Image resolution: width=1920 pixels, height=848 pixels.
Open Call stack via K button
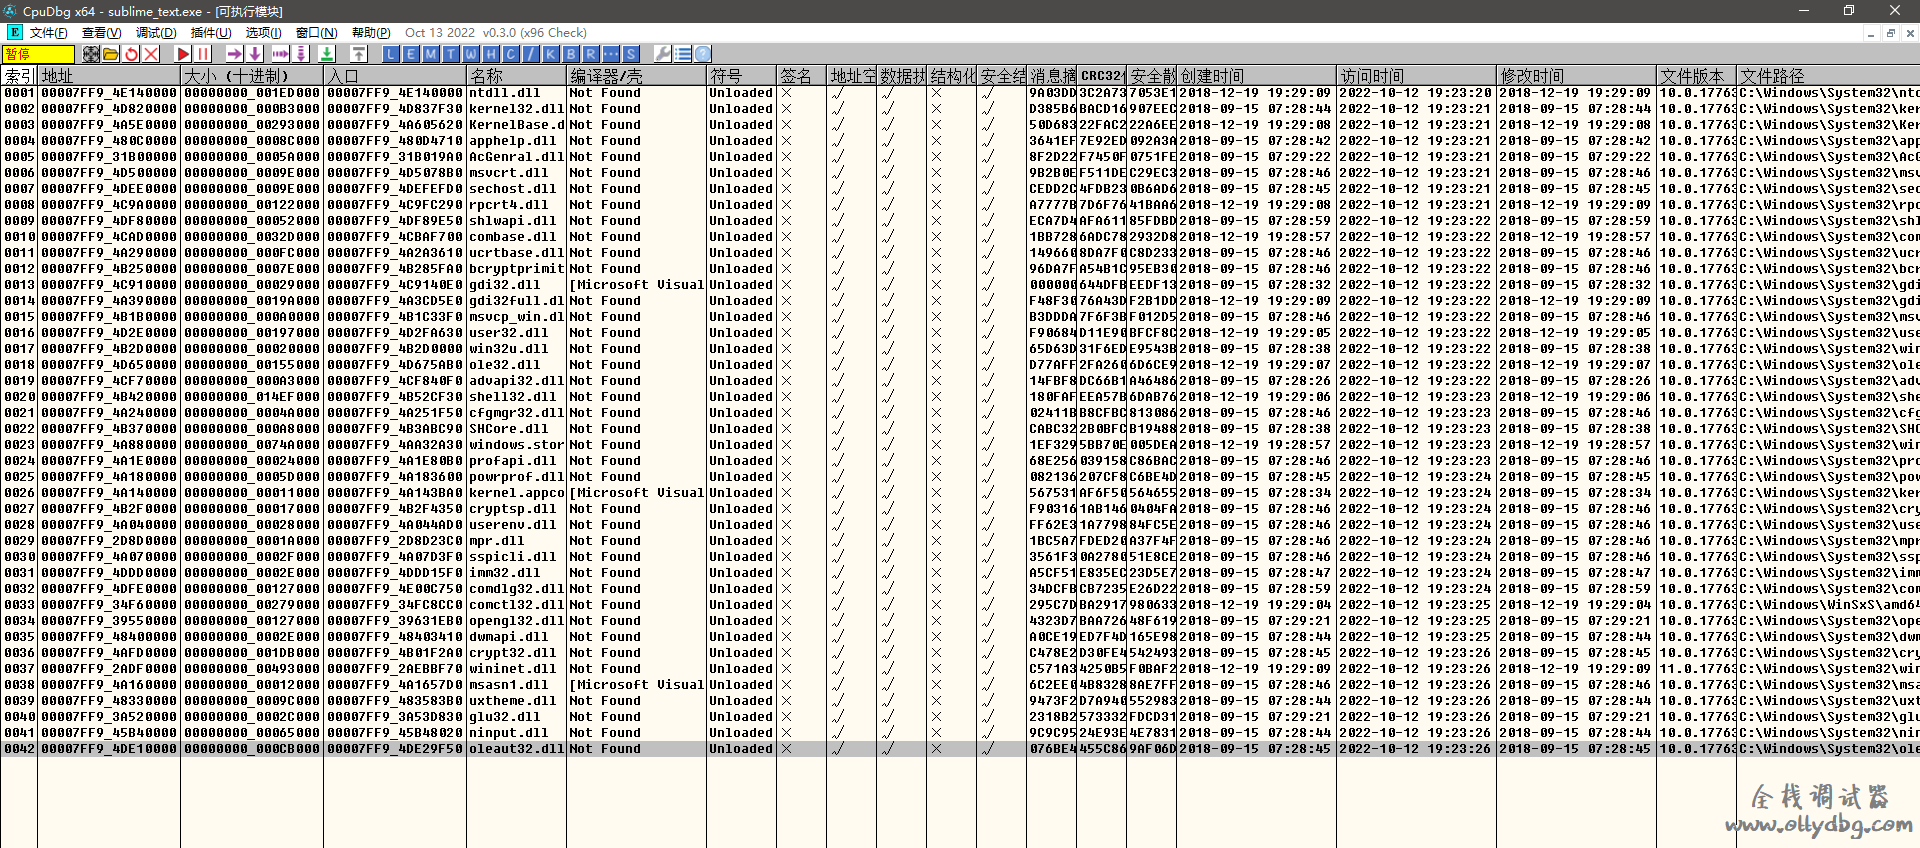click(551, 54)
